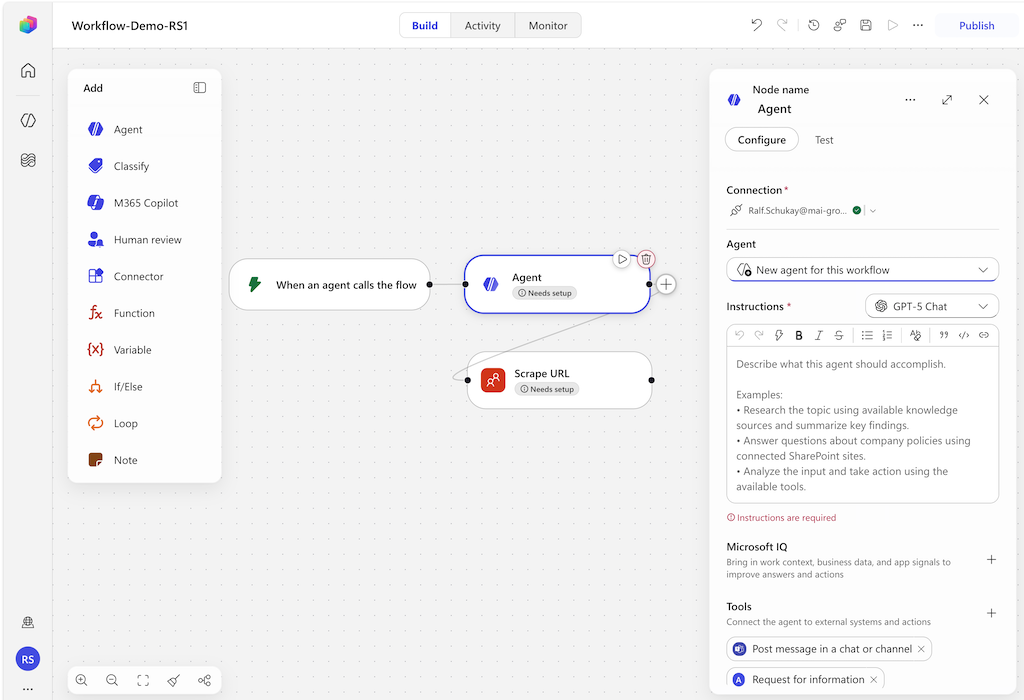
Task: Open the Configure tab in node panel
Action: (761, 140)
